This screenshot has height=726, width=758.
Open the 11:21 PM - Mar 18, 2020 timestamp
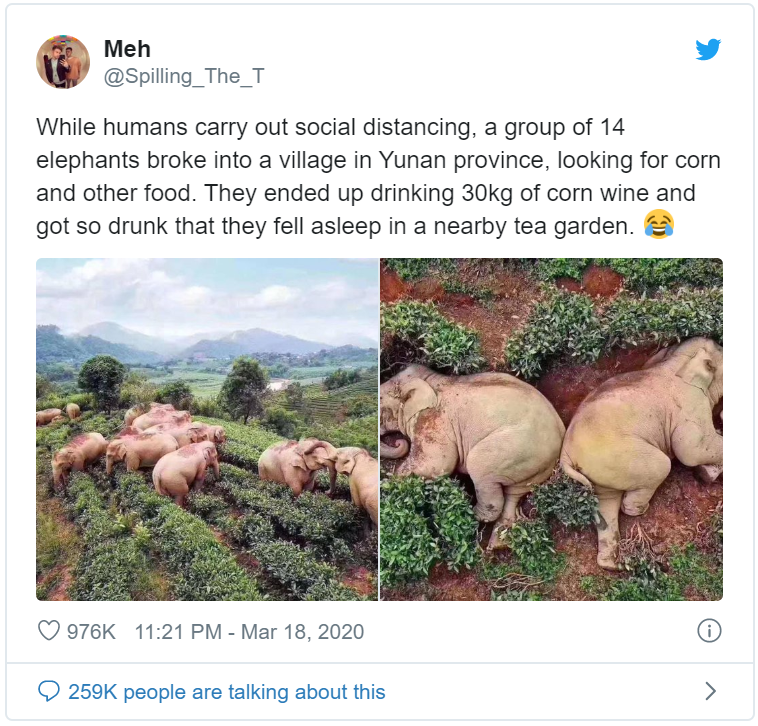click(249, 631)
